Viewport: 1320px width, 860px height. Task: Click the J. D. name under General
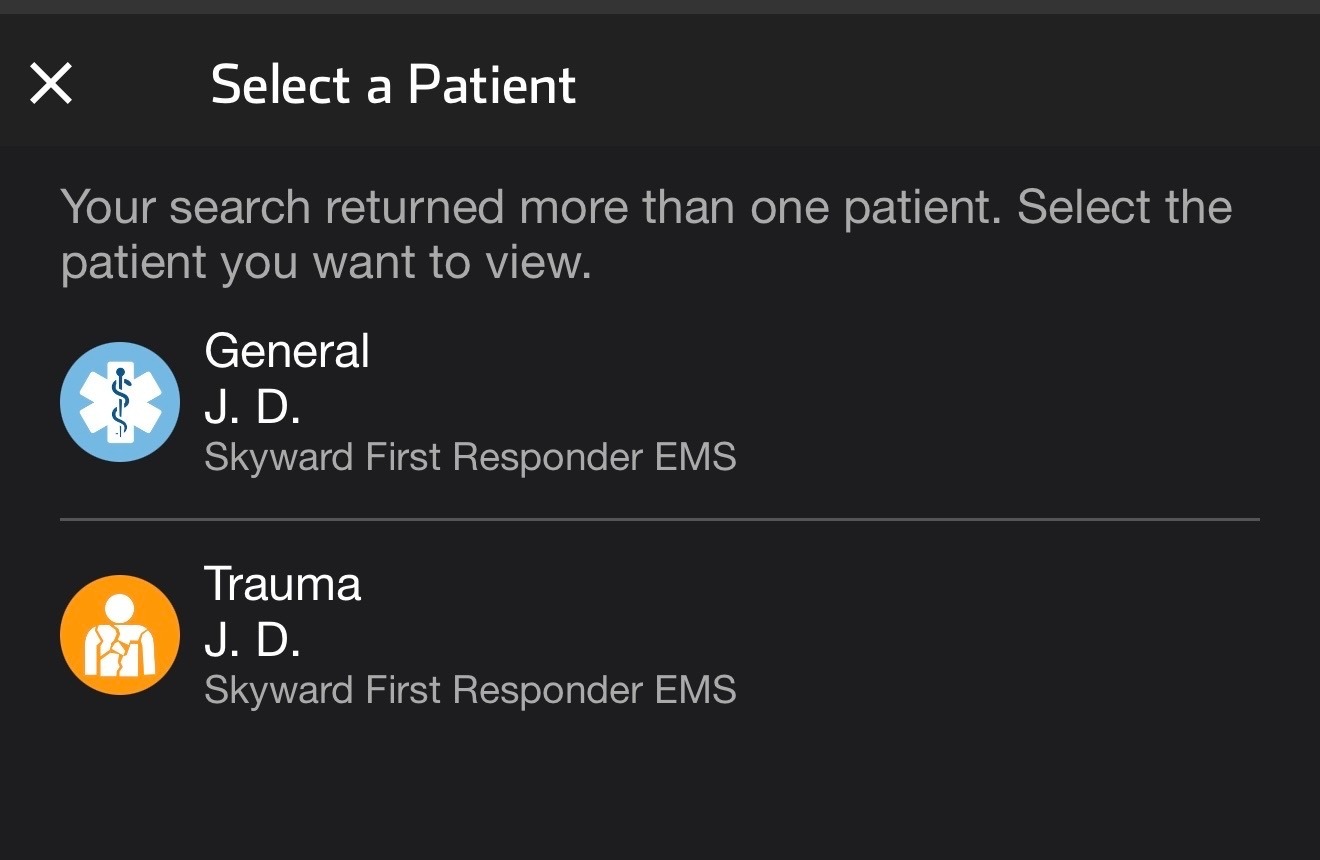(252, 405)
